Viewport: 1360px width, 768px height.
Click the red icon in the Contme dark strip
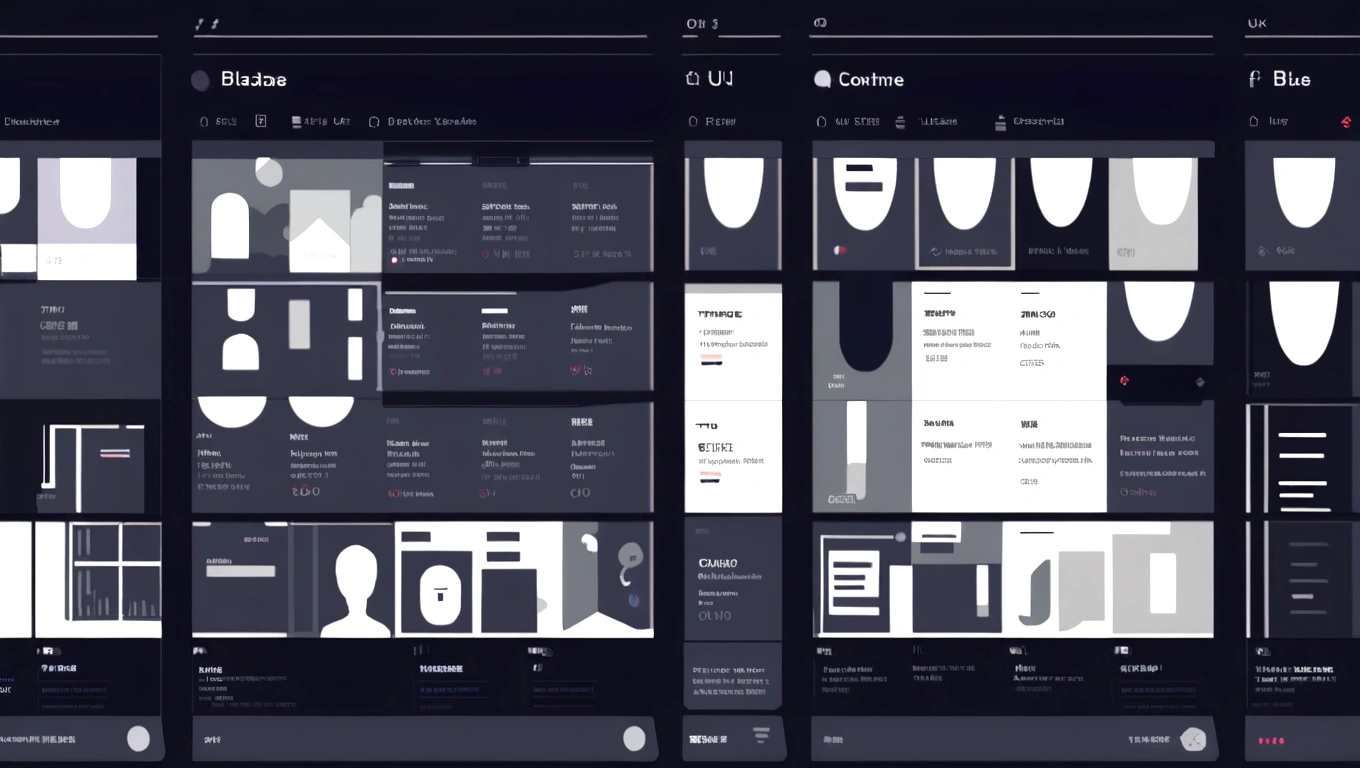pyautogui.click(x=1124, y=381)
